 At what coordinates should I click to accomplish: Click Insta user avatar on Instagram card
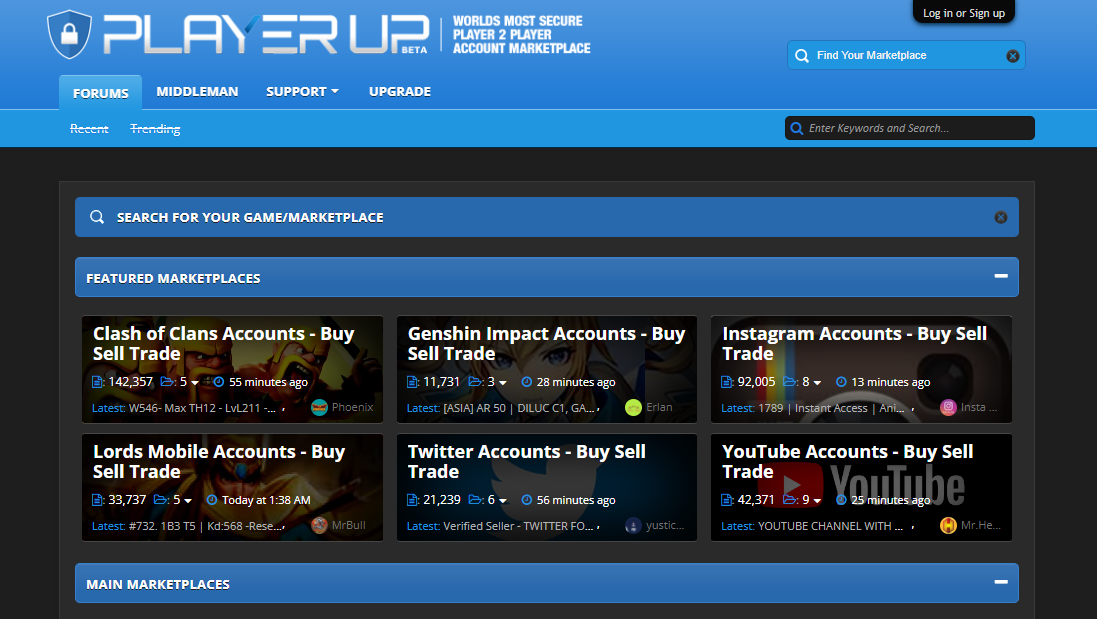point(948,408)
